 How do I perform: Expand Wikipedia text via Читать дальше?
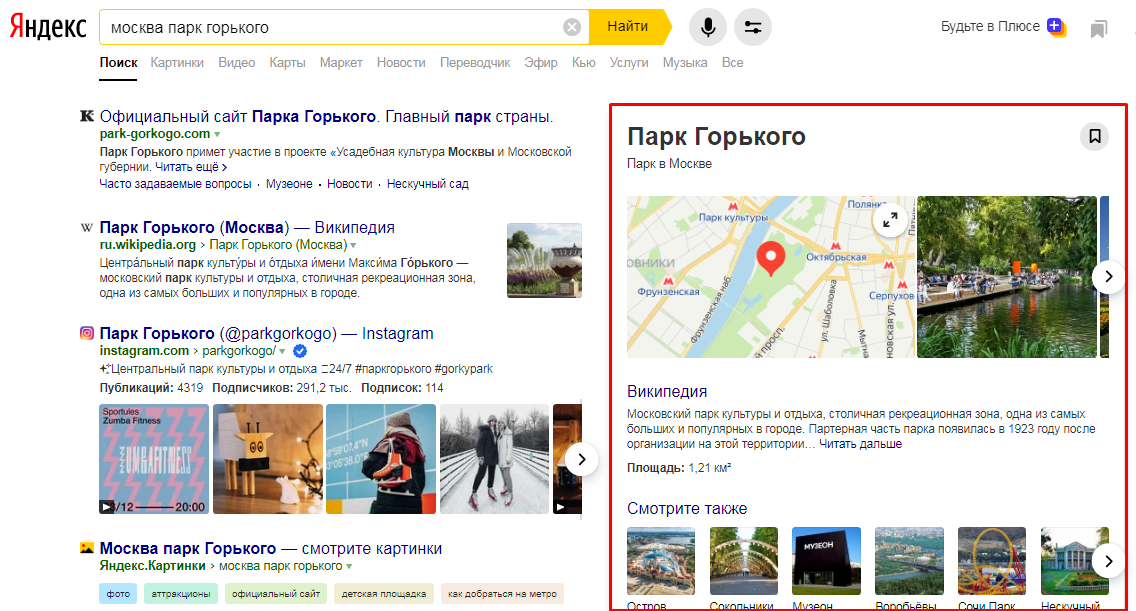[x=860, y=444]
